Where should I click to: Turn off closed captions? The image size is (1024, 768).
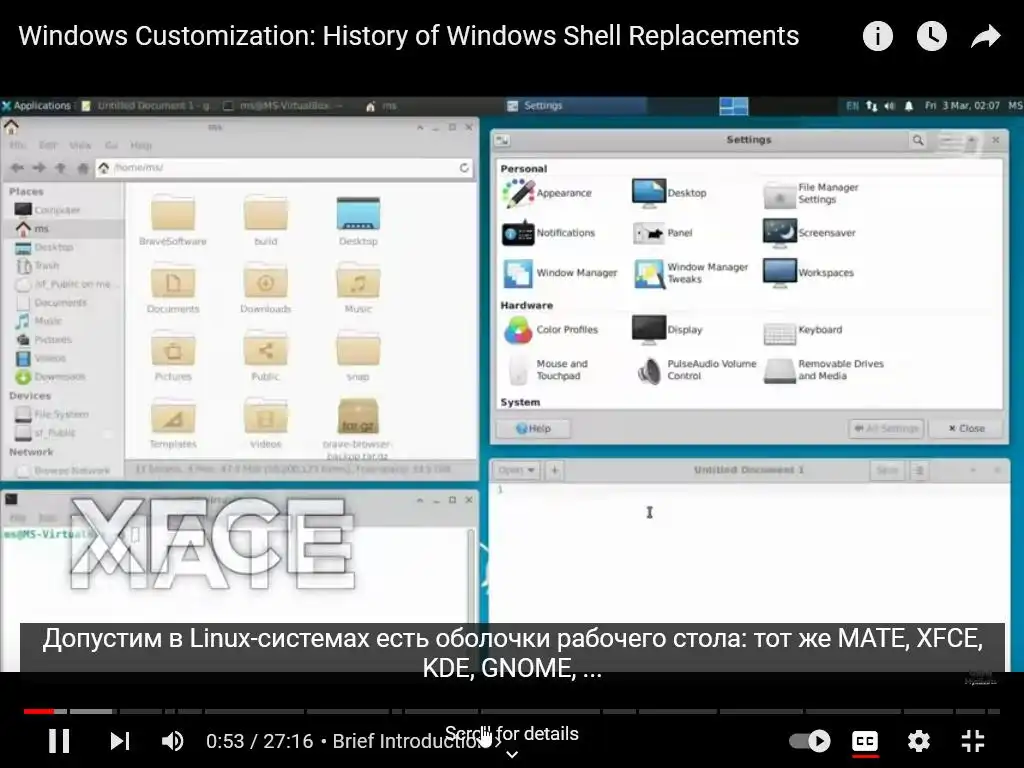(865, 741)
